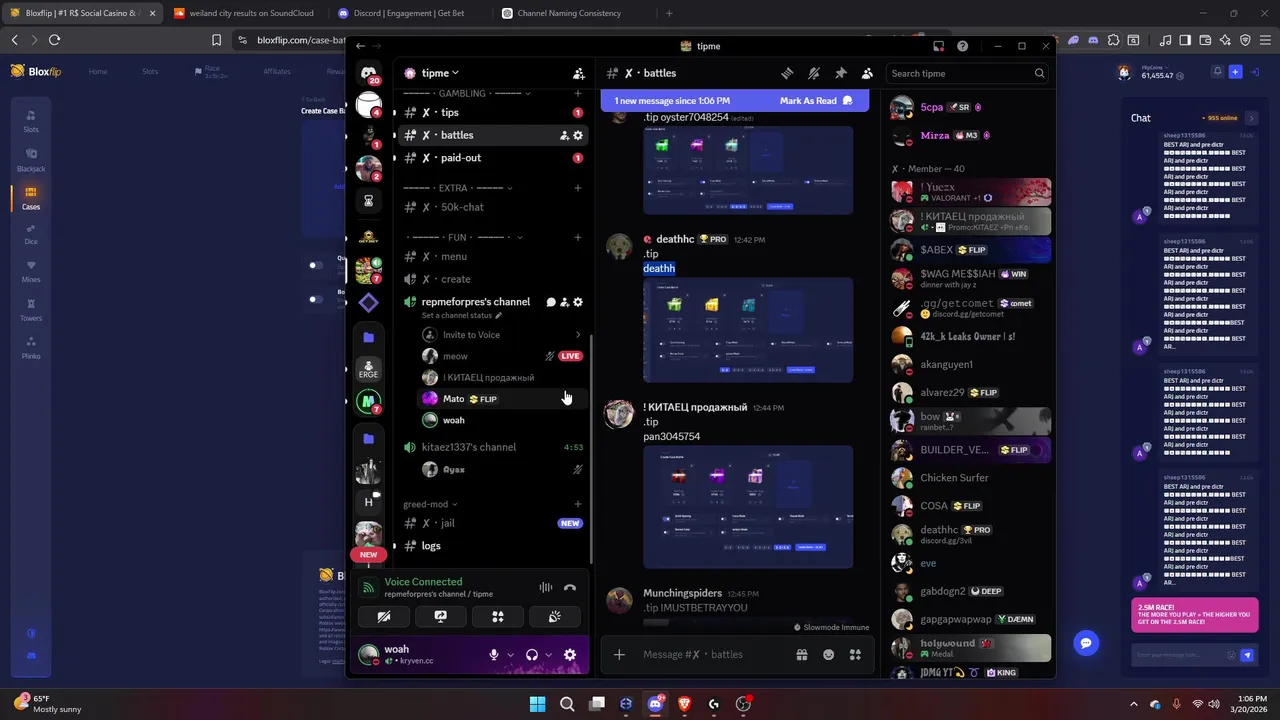Open deathhc's battle screenshot thumbnail
This screenshot has width=1280, height=720.
pos(748,330)
